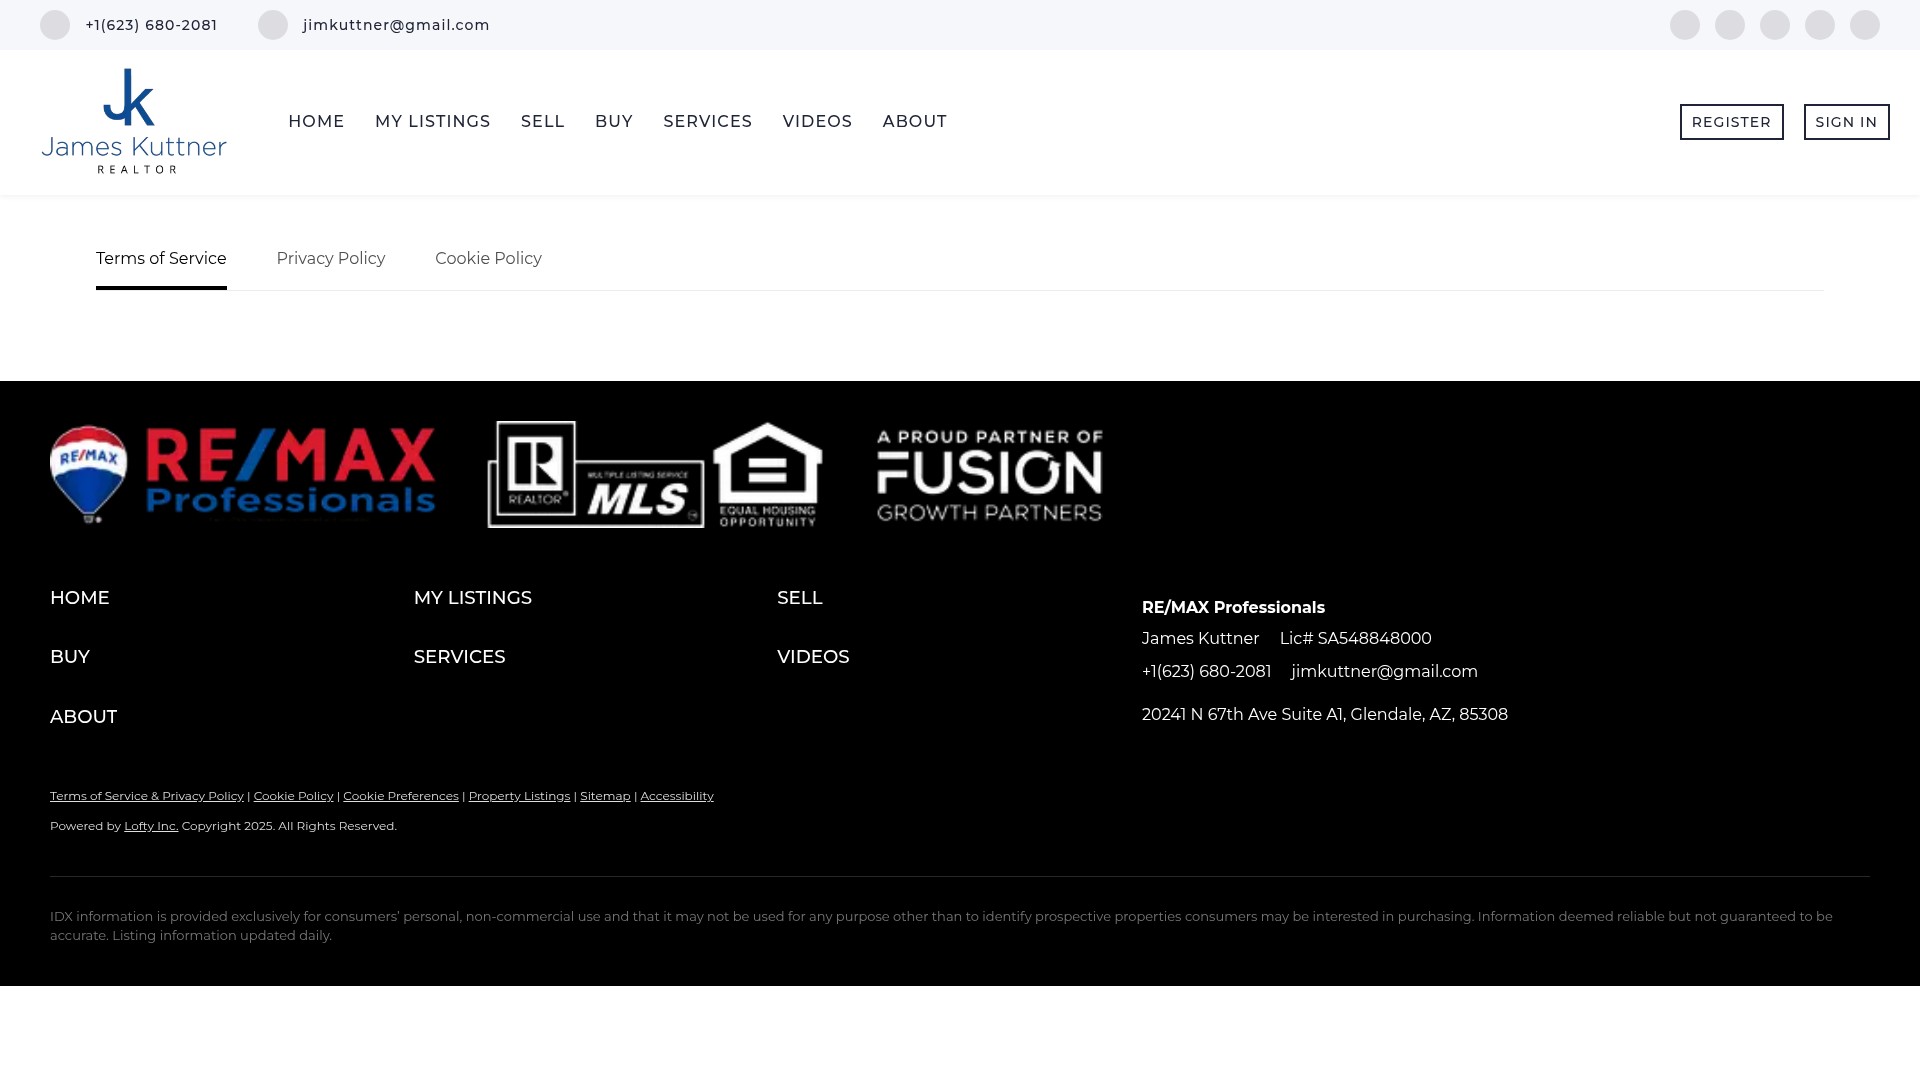Open About in the top navigation

pos(915,122)
